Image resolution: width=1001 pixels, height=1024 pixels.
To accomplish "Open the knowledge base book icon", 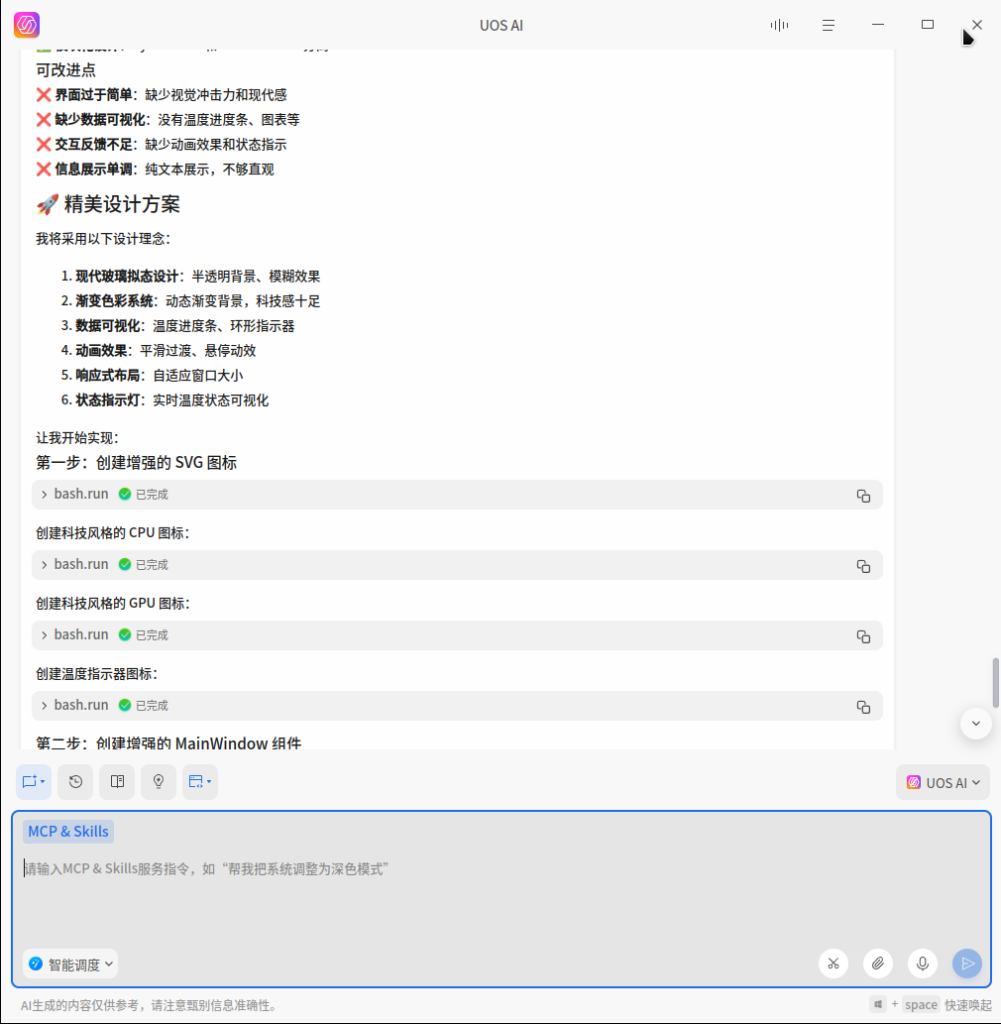I will 117,782.
